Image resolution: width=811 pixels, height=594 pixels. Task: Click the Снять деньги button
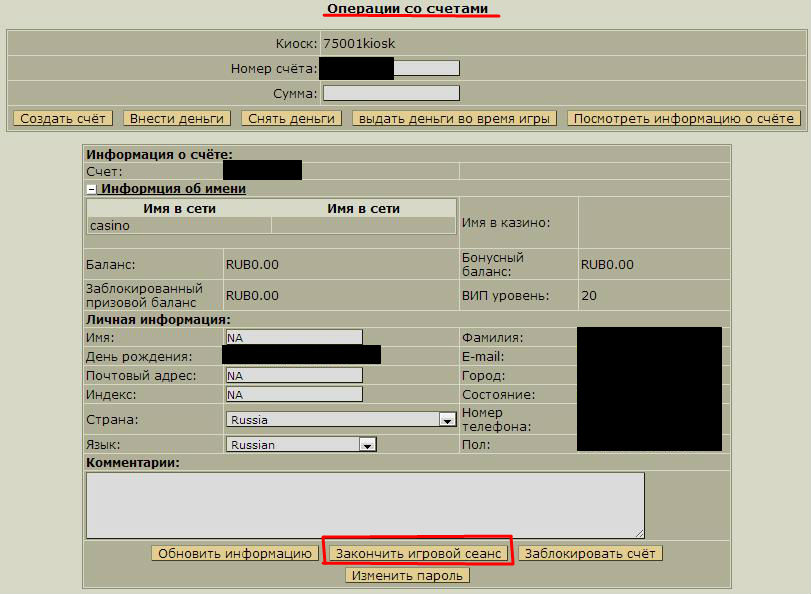pos(291,118)
